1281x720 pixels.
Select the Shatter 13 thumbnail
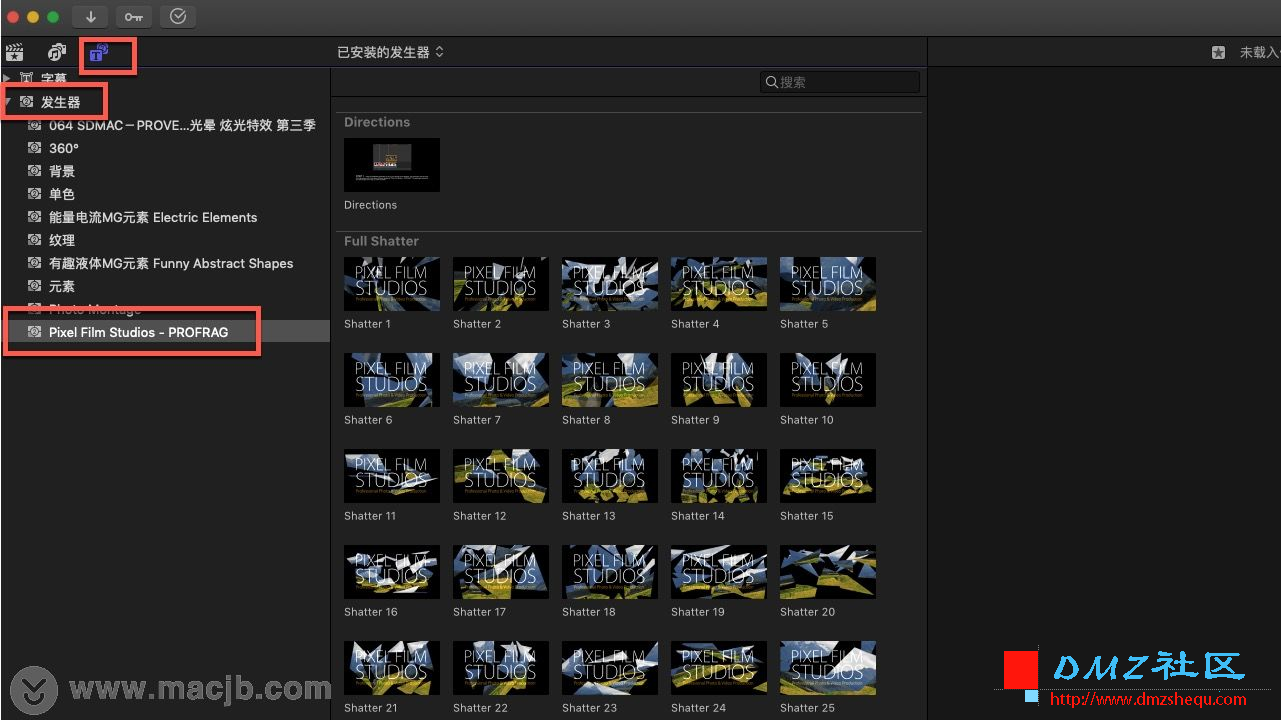610,476
